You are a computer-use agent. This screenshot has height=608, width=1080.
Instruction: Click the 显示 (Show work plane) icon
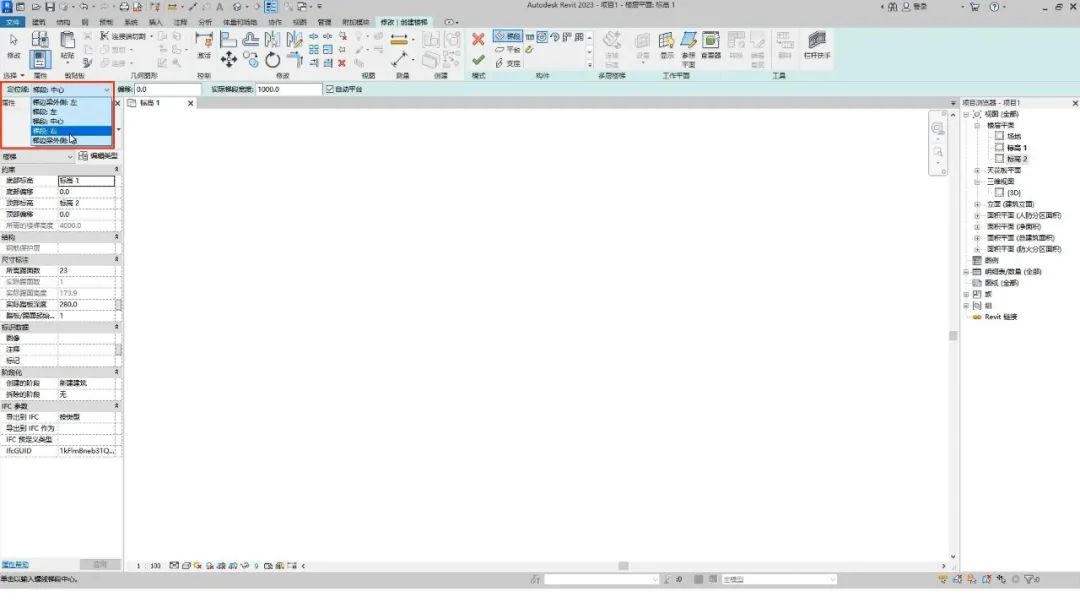pyautogui.click(x=667, y=45)
